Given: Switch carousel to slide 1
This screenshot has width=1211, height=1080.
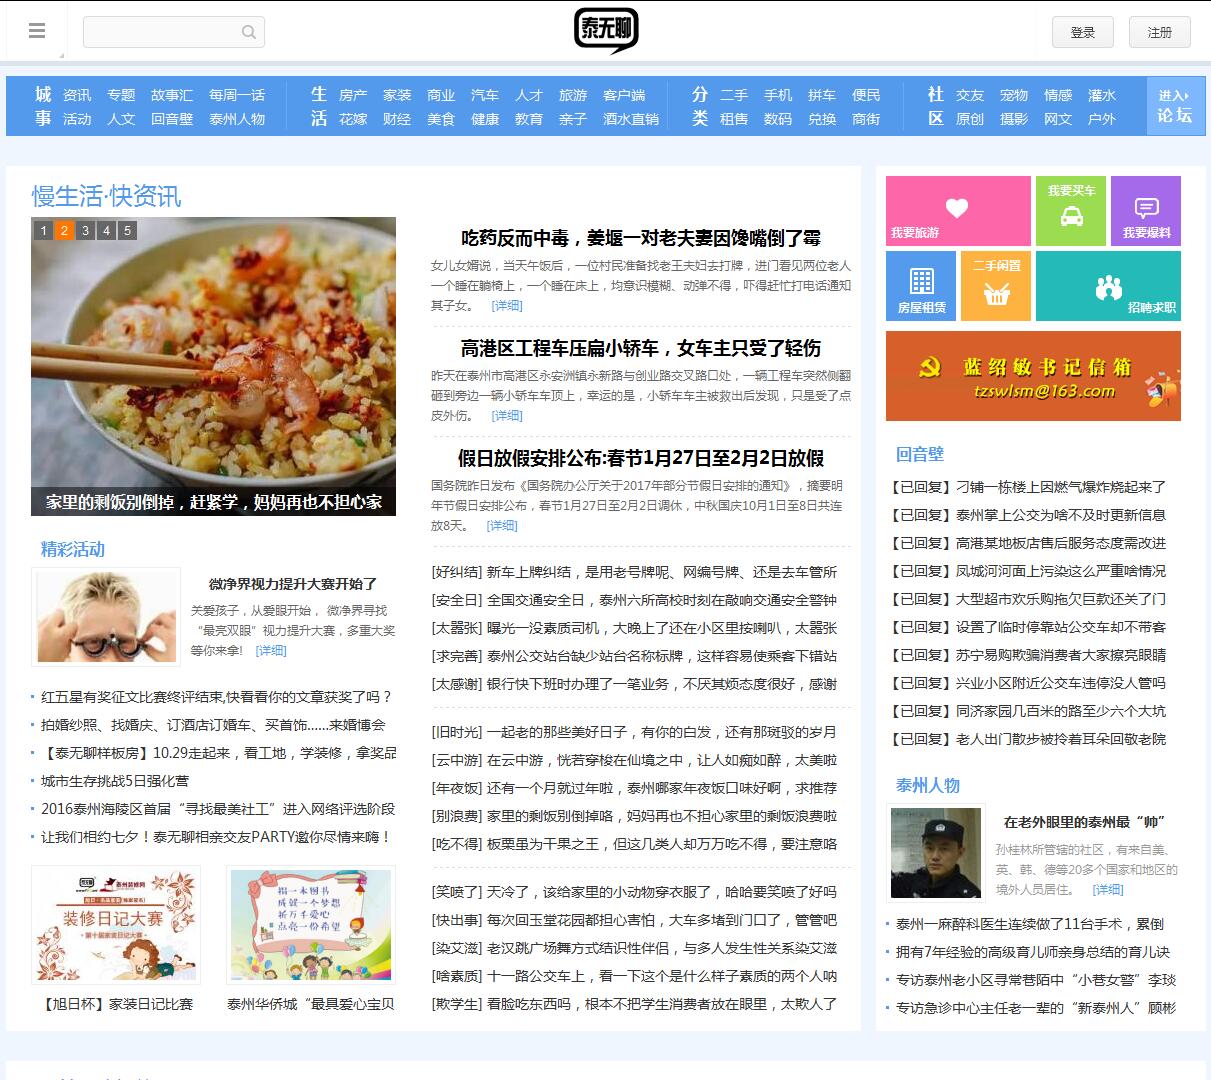Looking at the screenshot, I should tap(42, 230).
